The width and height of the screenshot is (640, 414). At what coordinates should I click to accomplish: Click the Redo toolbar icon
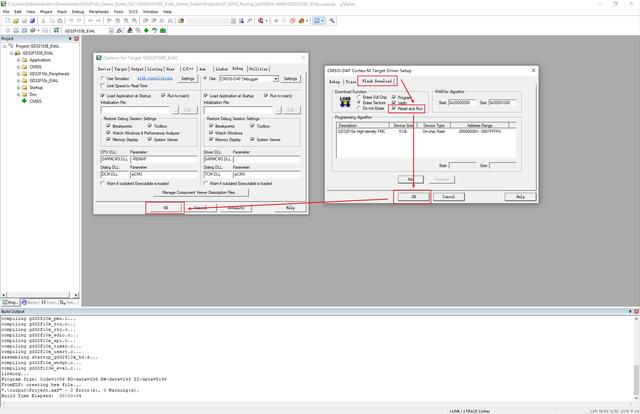click(x=80, y=20)
